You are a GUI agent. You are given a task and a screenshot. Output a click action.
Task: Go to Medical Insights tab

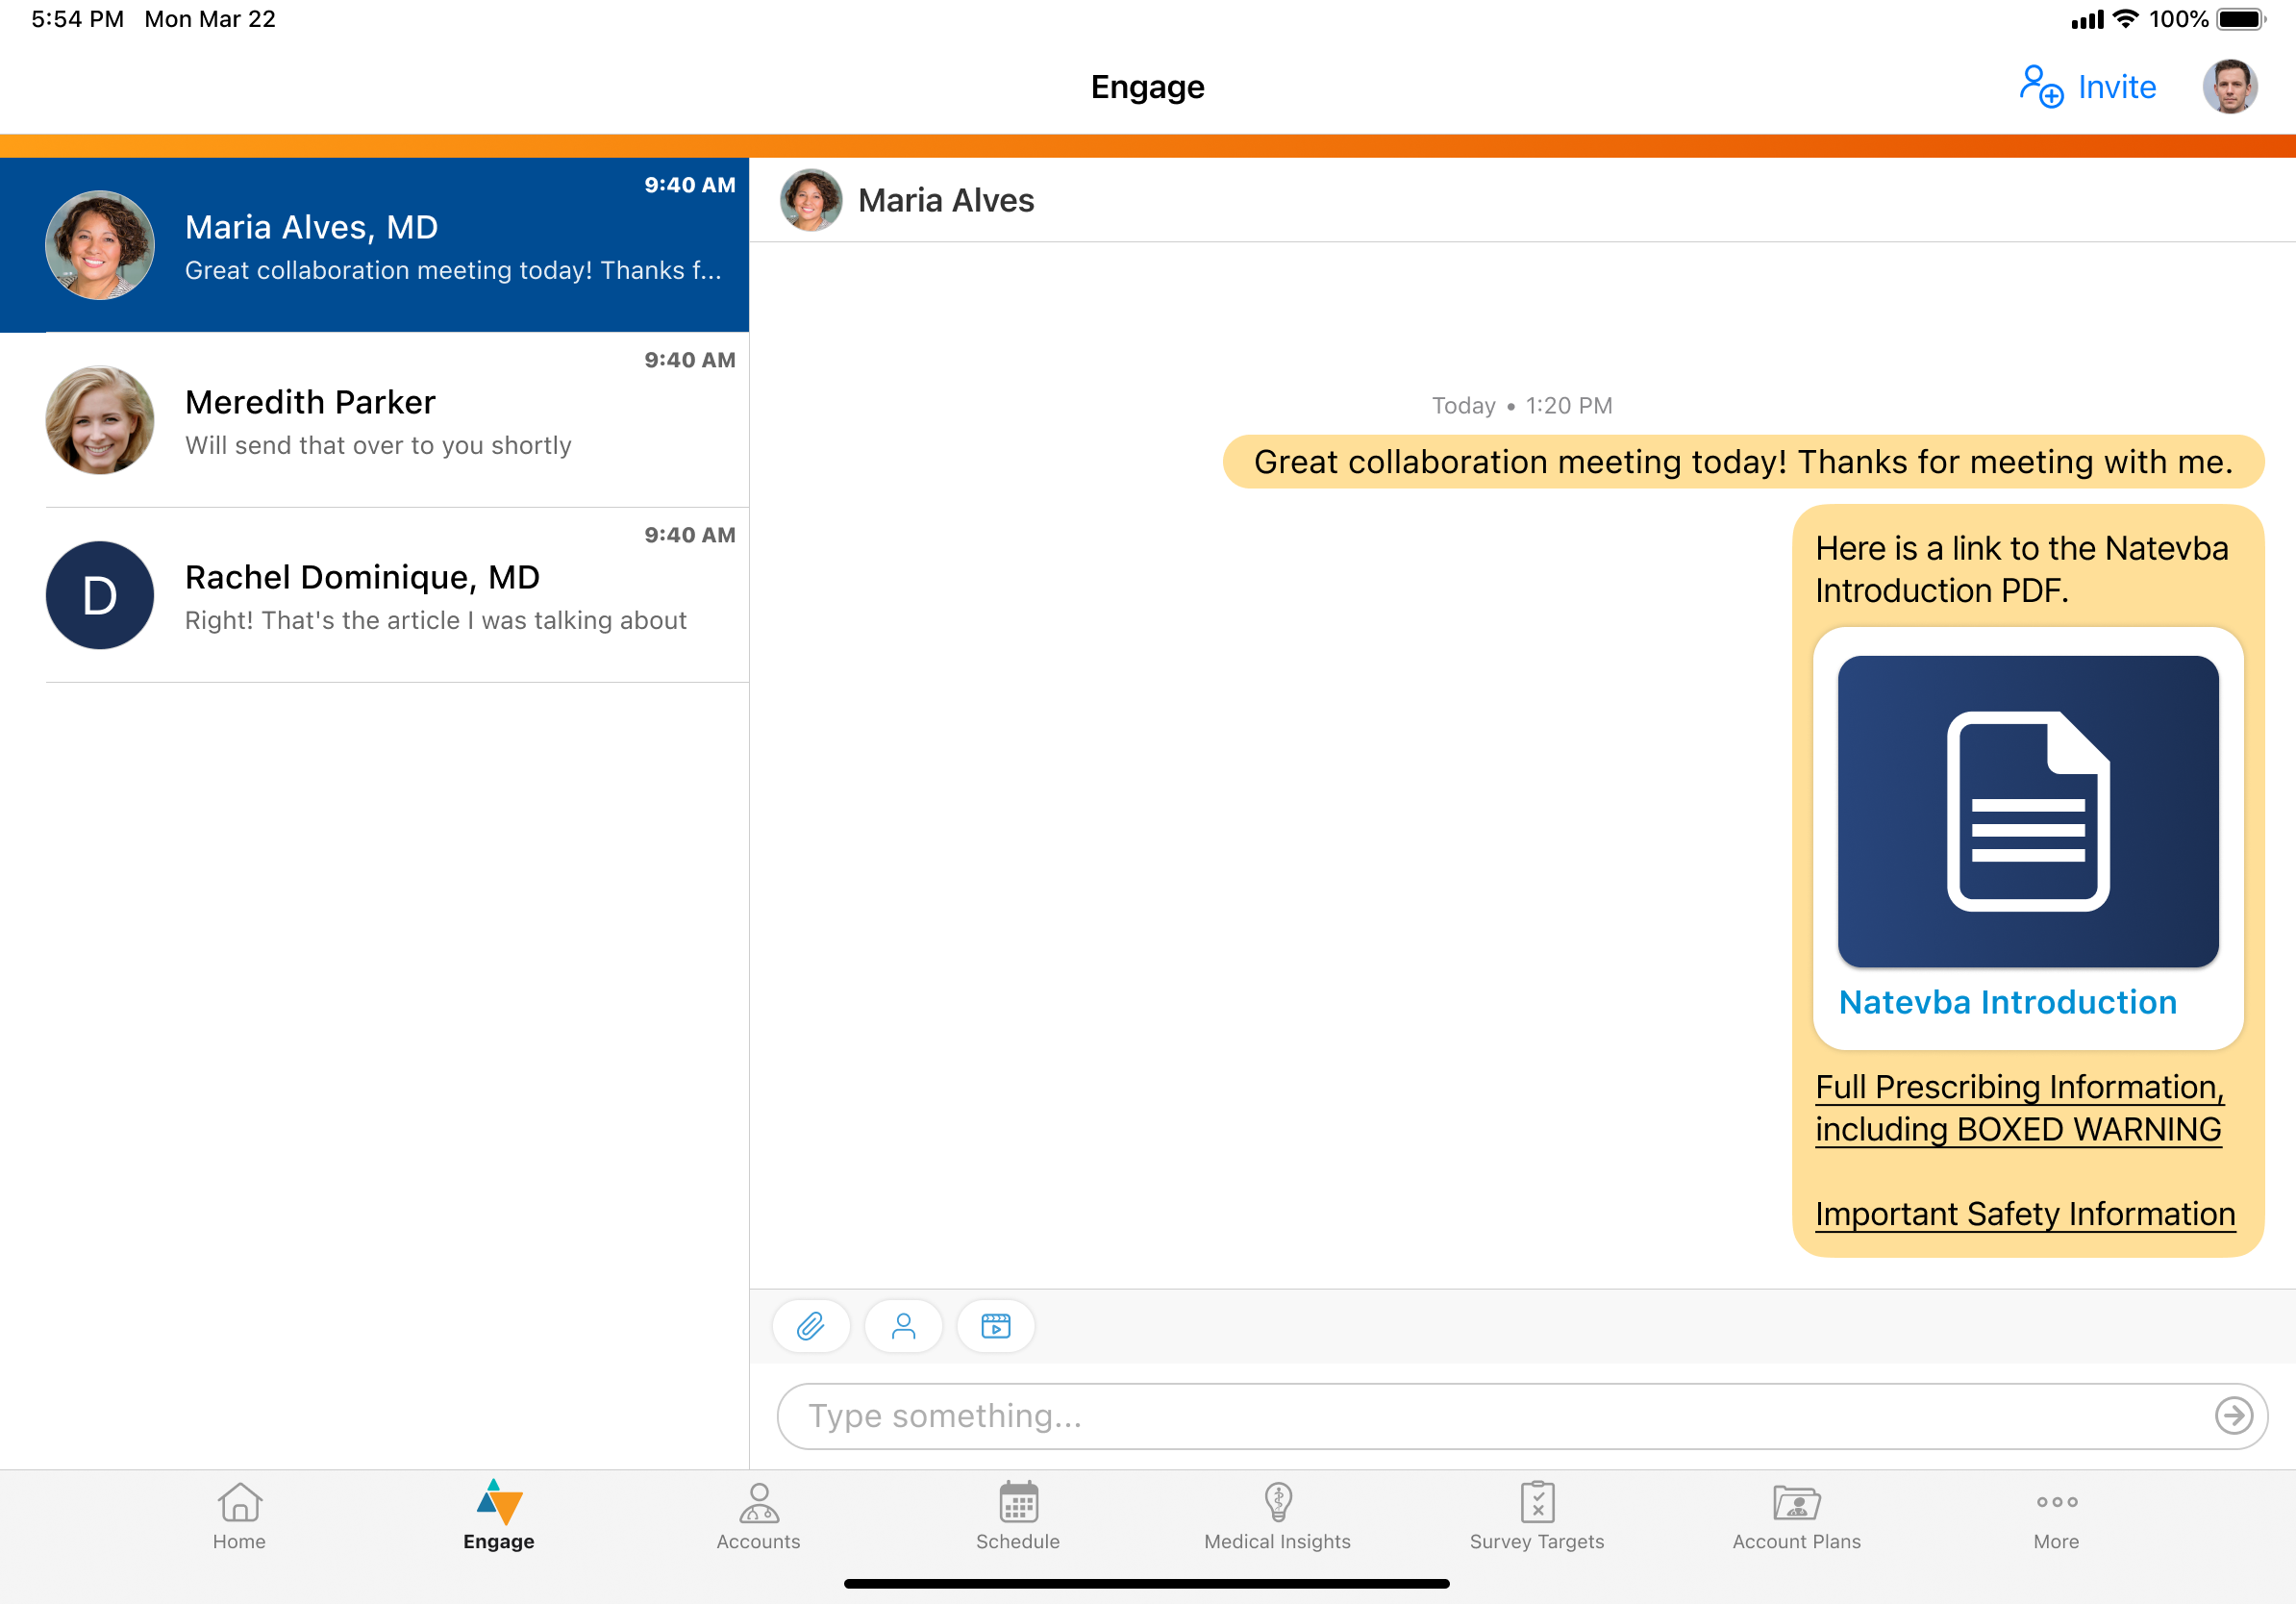pos(1277,1515)
